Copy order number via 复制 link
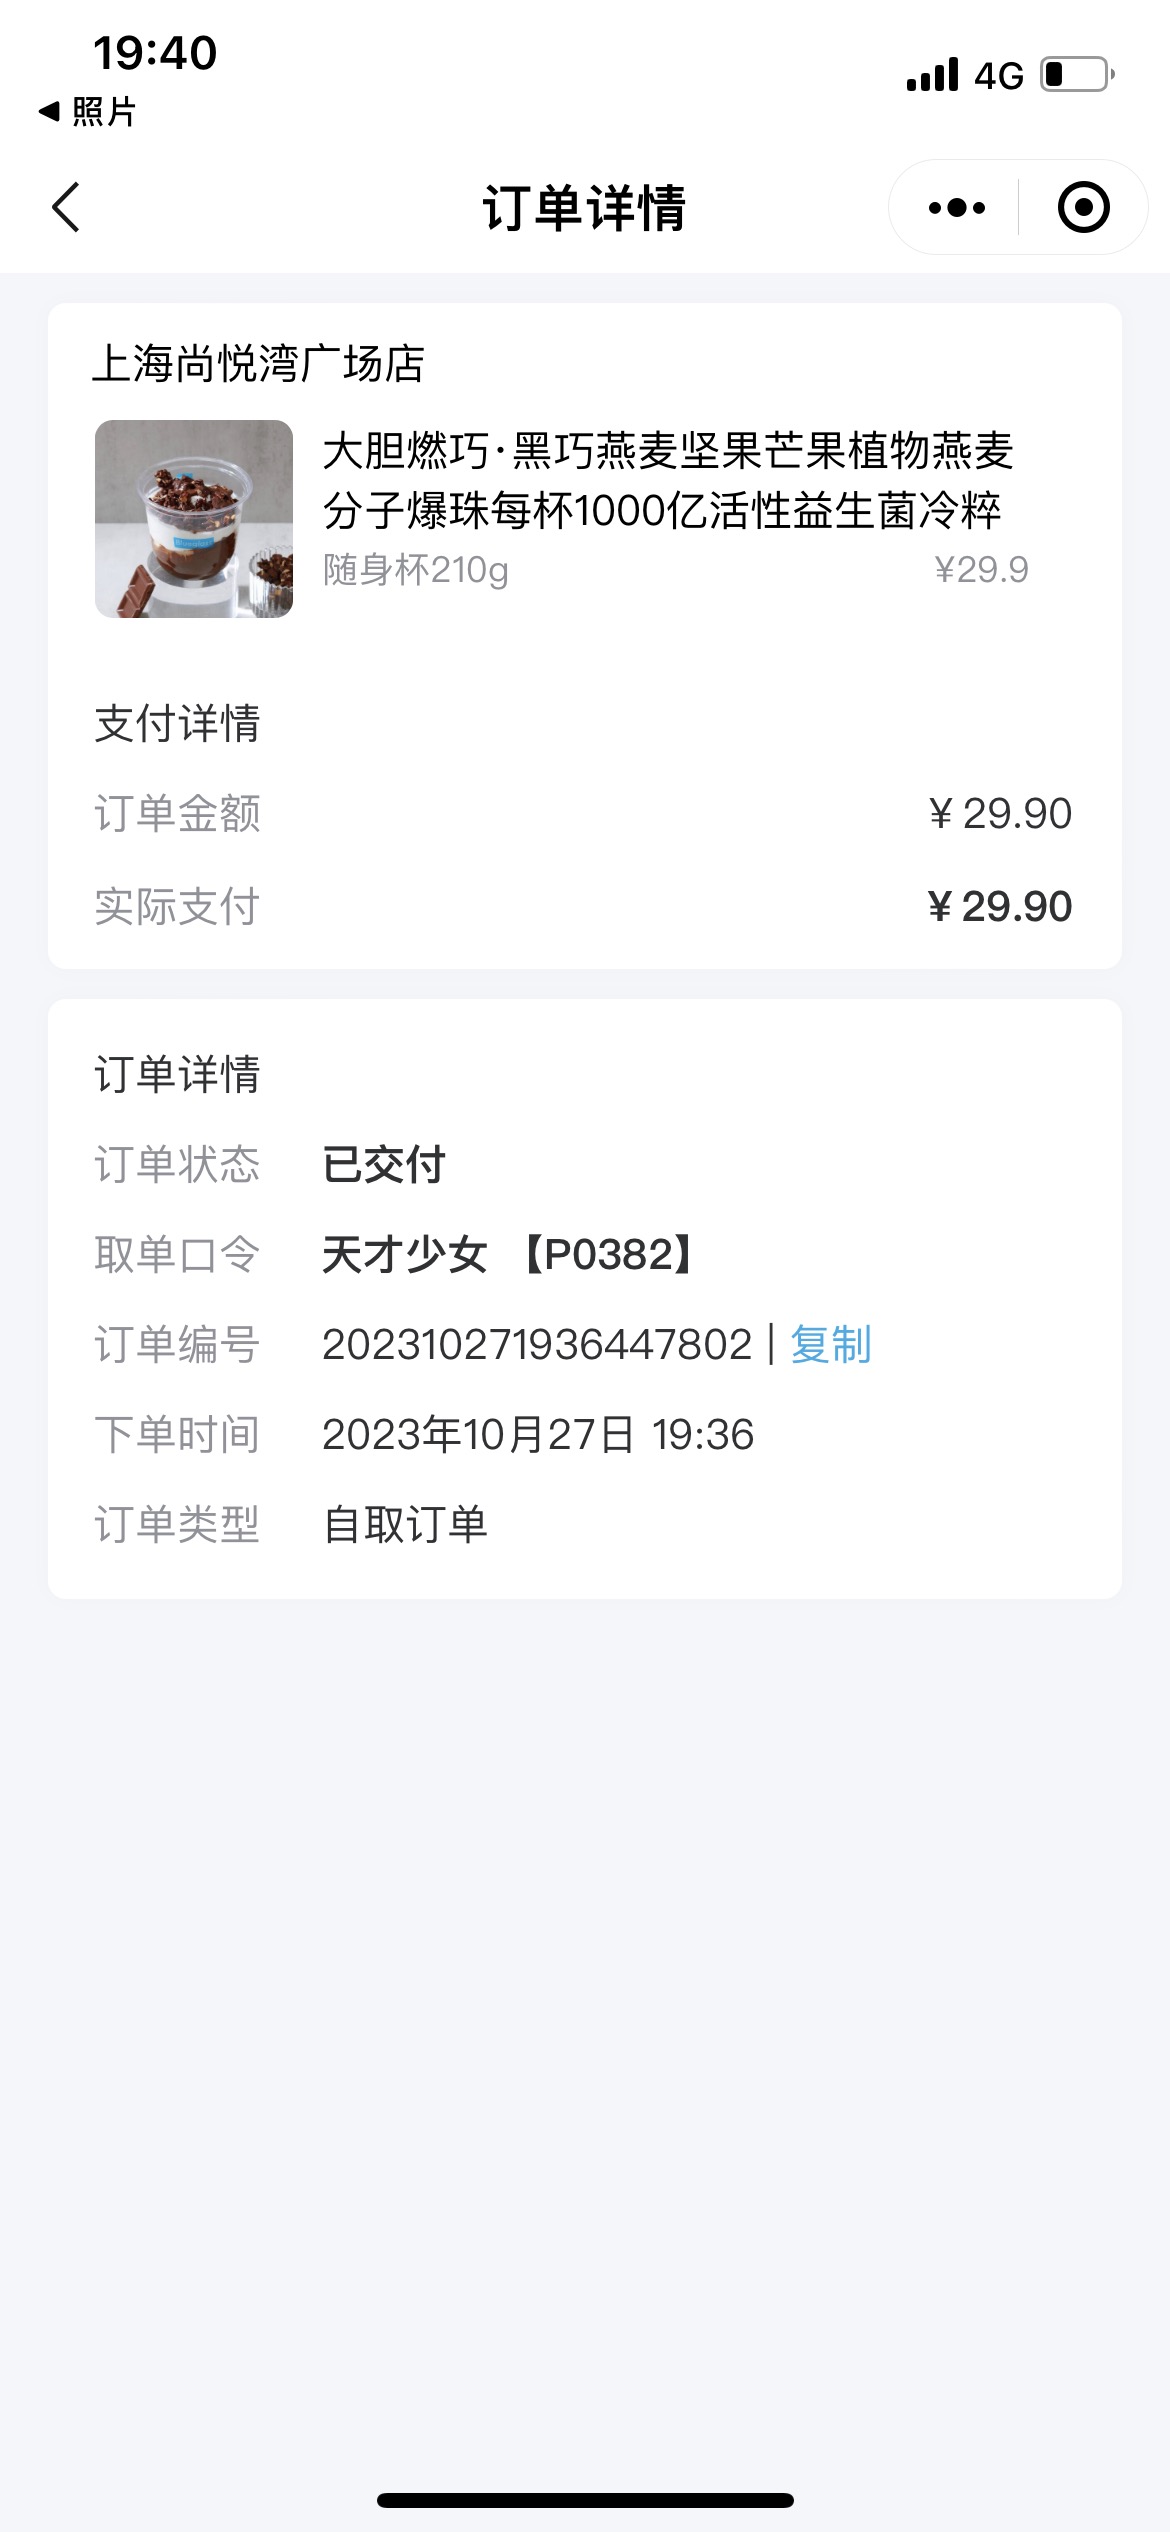The image size is (1170, 2532). tap(831, 1344)
